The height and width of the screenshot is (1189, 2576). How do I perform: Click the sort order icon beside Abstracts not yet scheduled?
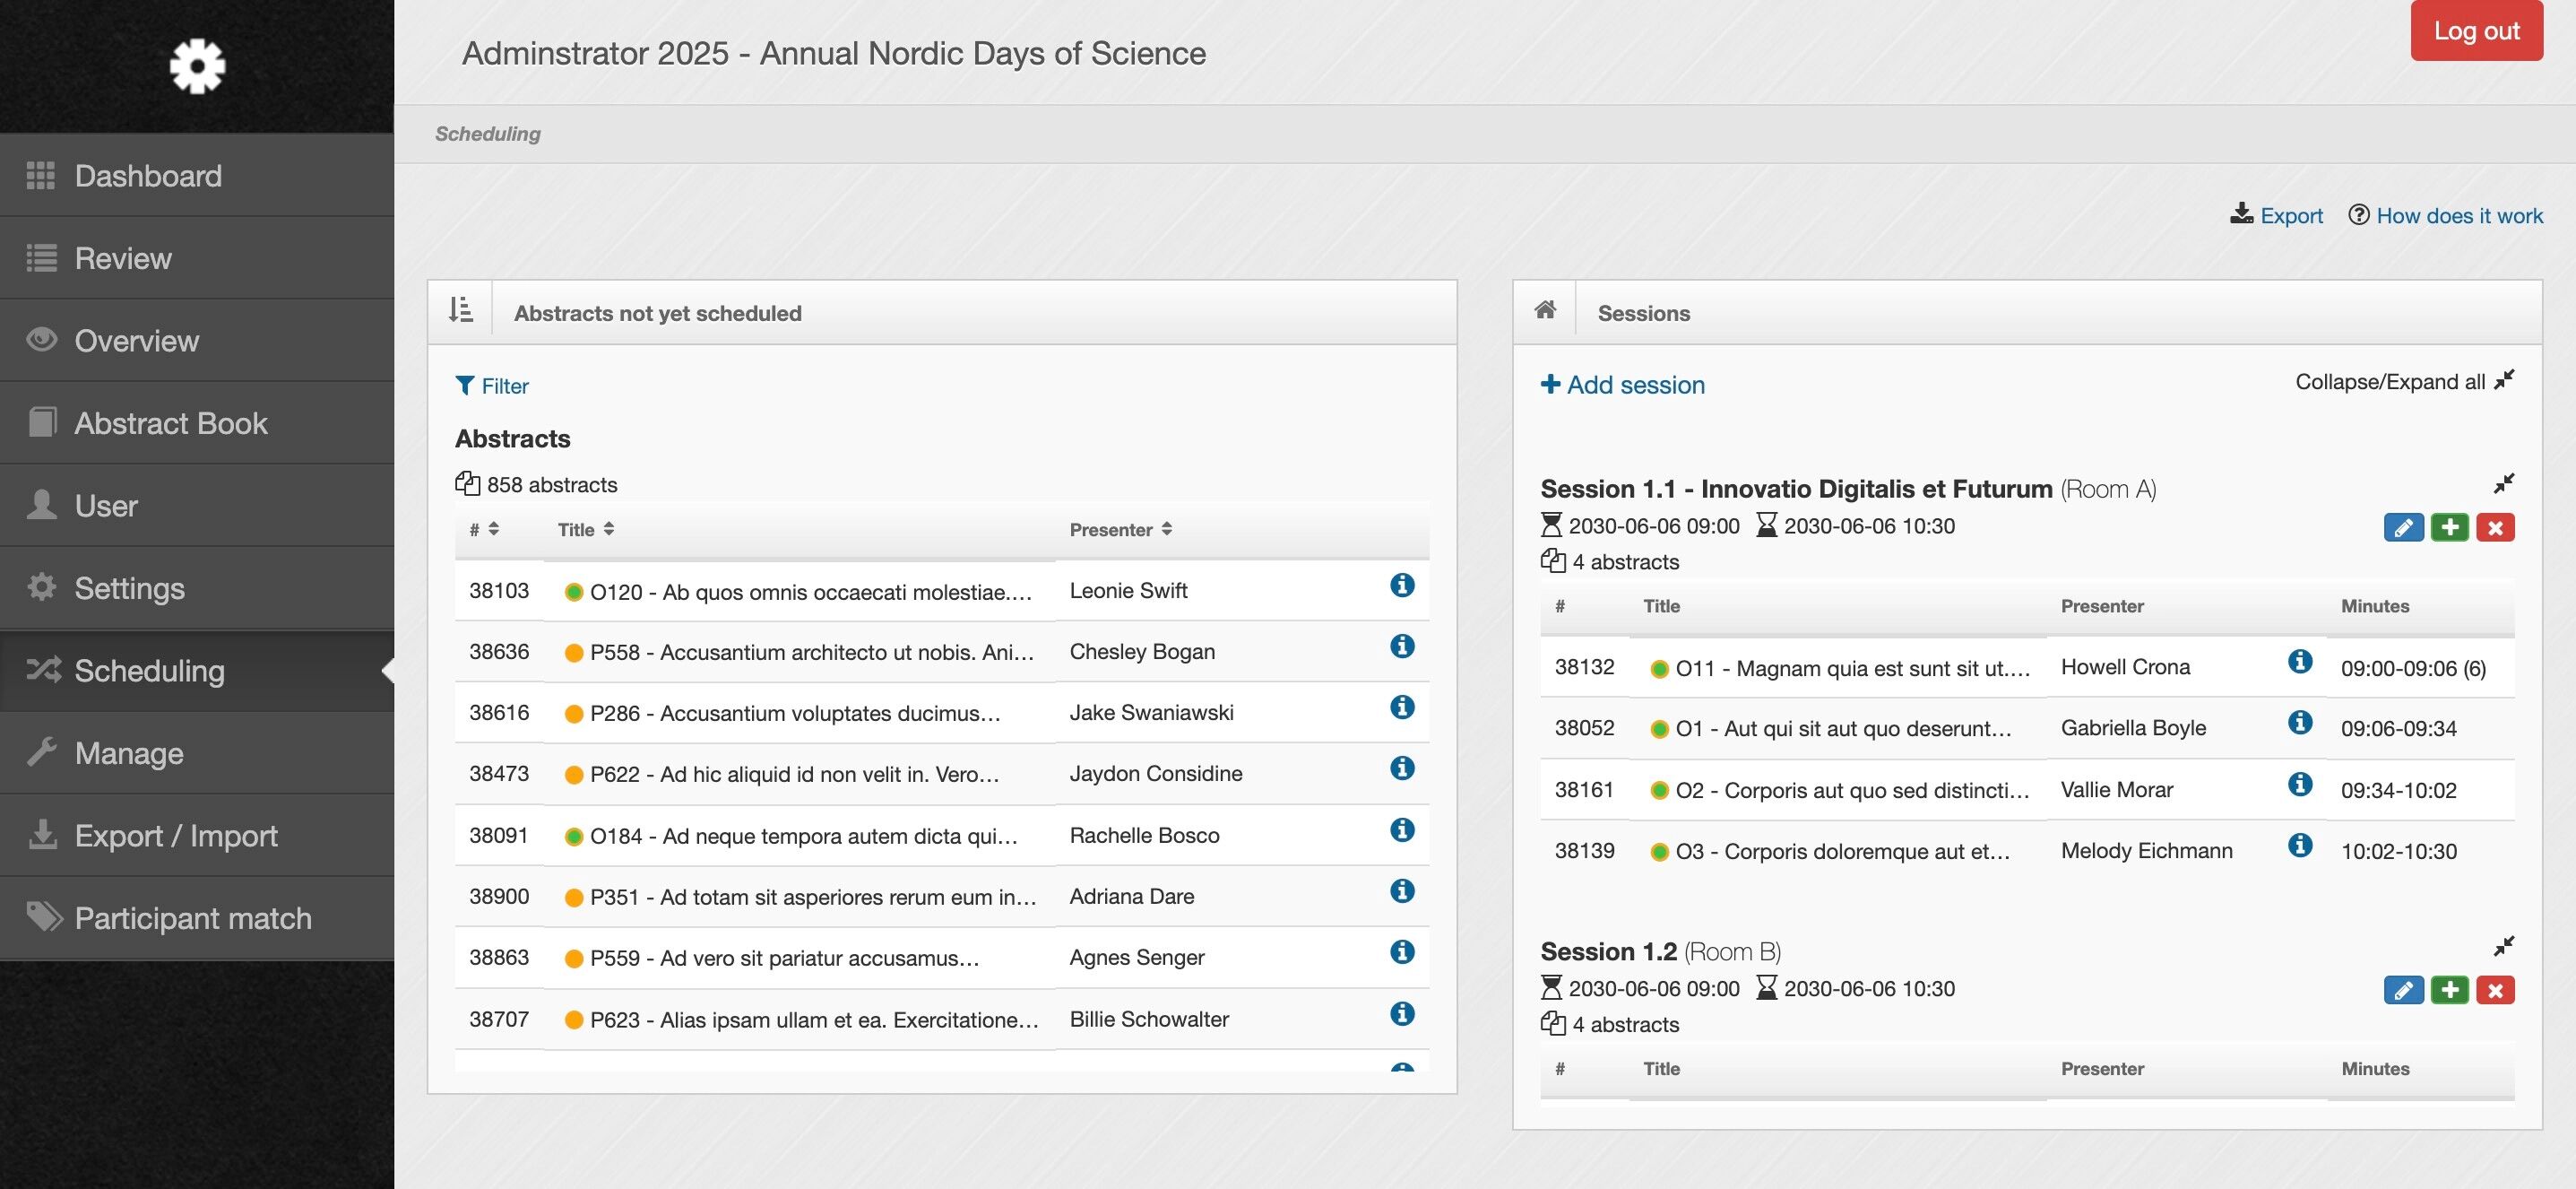tap(460, 311)
